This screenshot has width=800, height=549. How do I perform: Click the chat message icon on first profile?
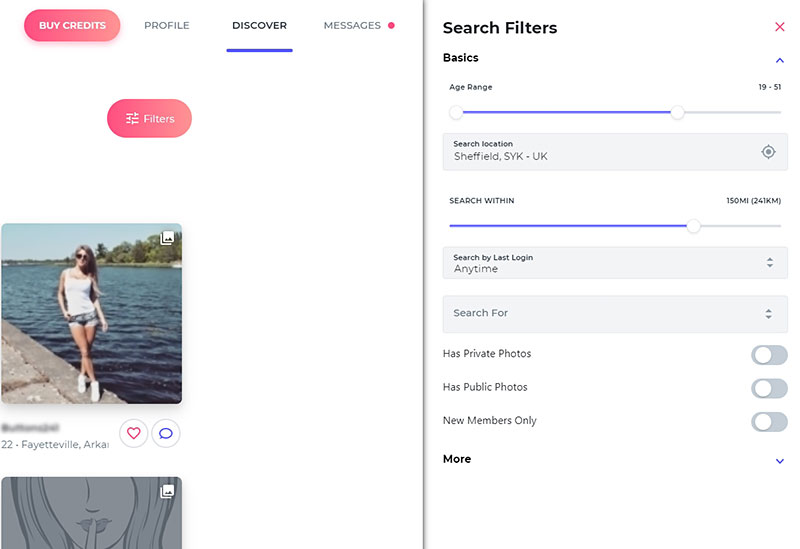click(166, 433)
